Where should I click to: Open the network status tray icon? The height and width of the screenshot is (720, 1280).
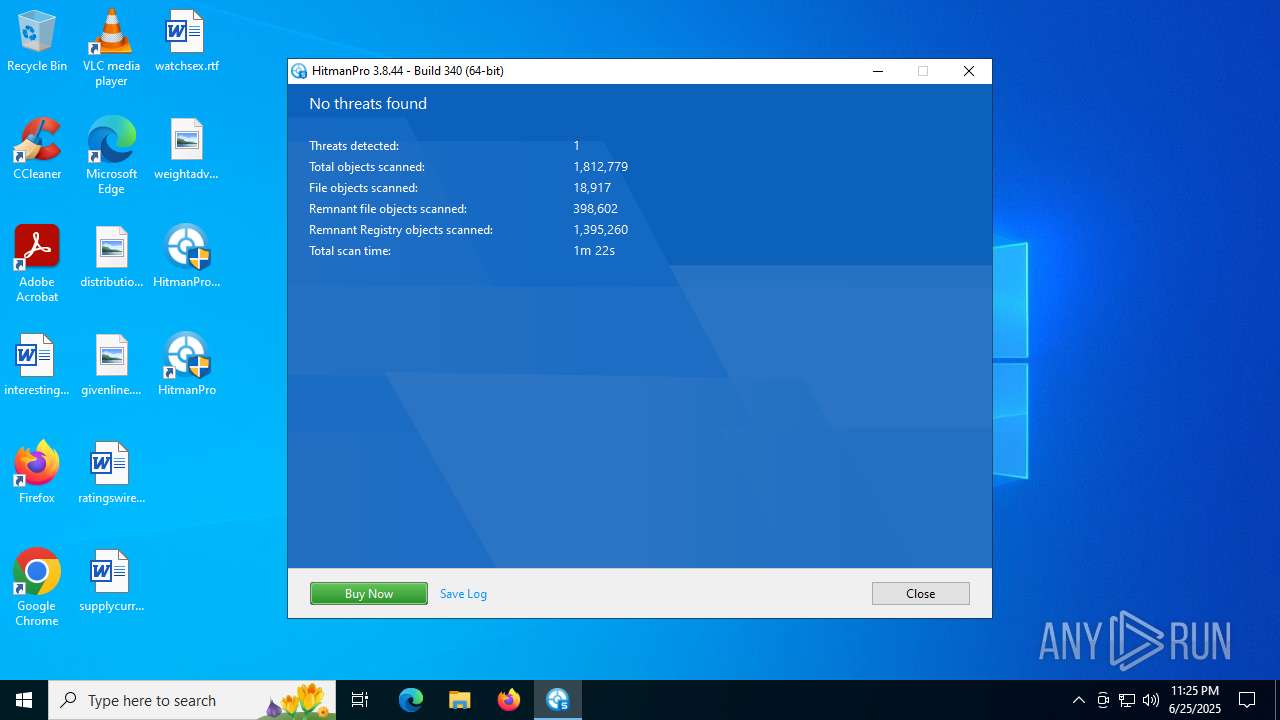click(x=1127, y=700)
